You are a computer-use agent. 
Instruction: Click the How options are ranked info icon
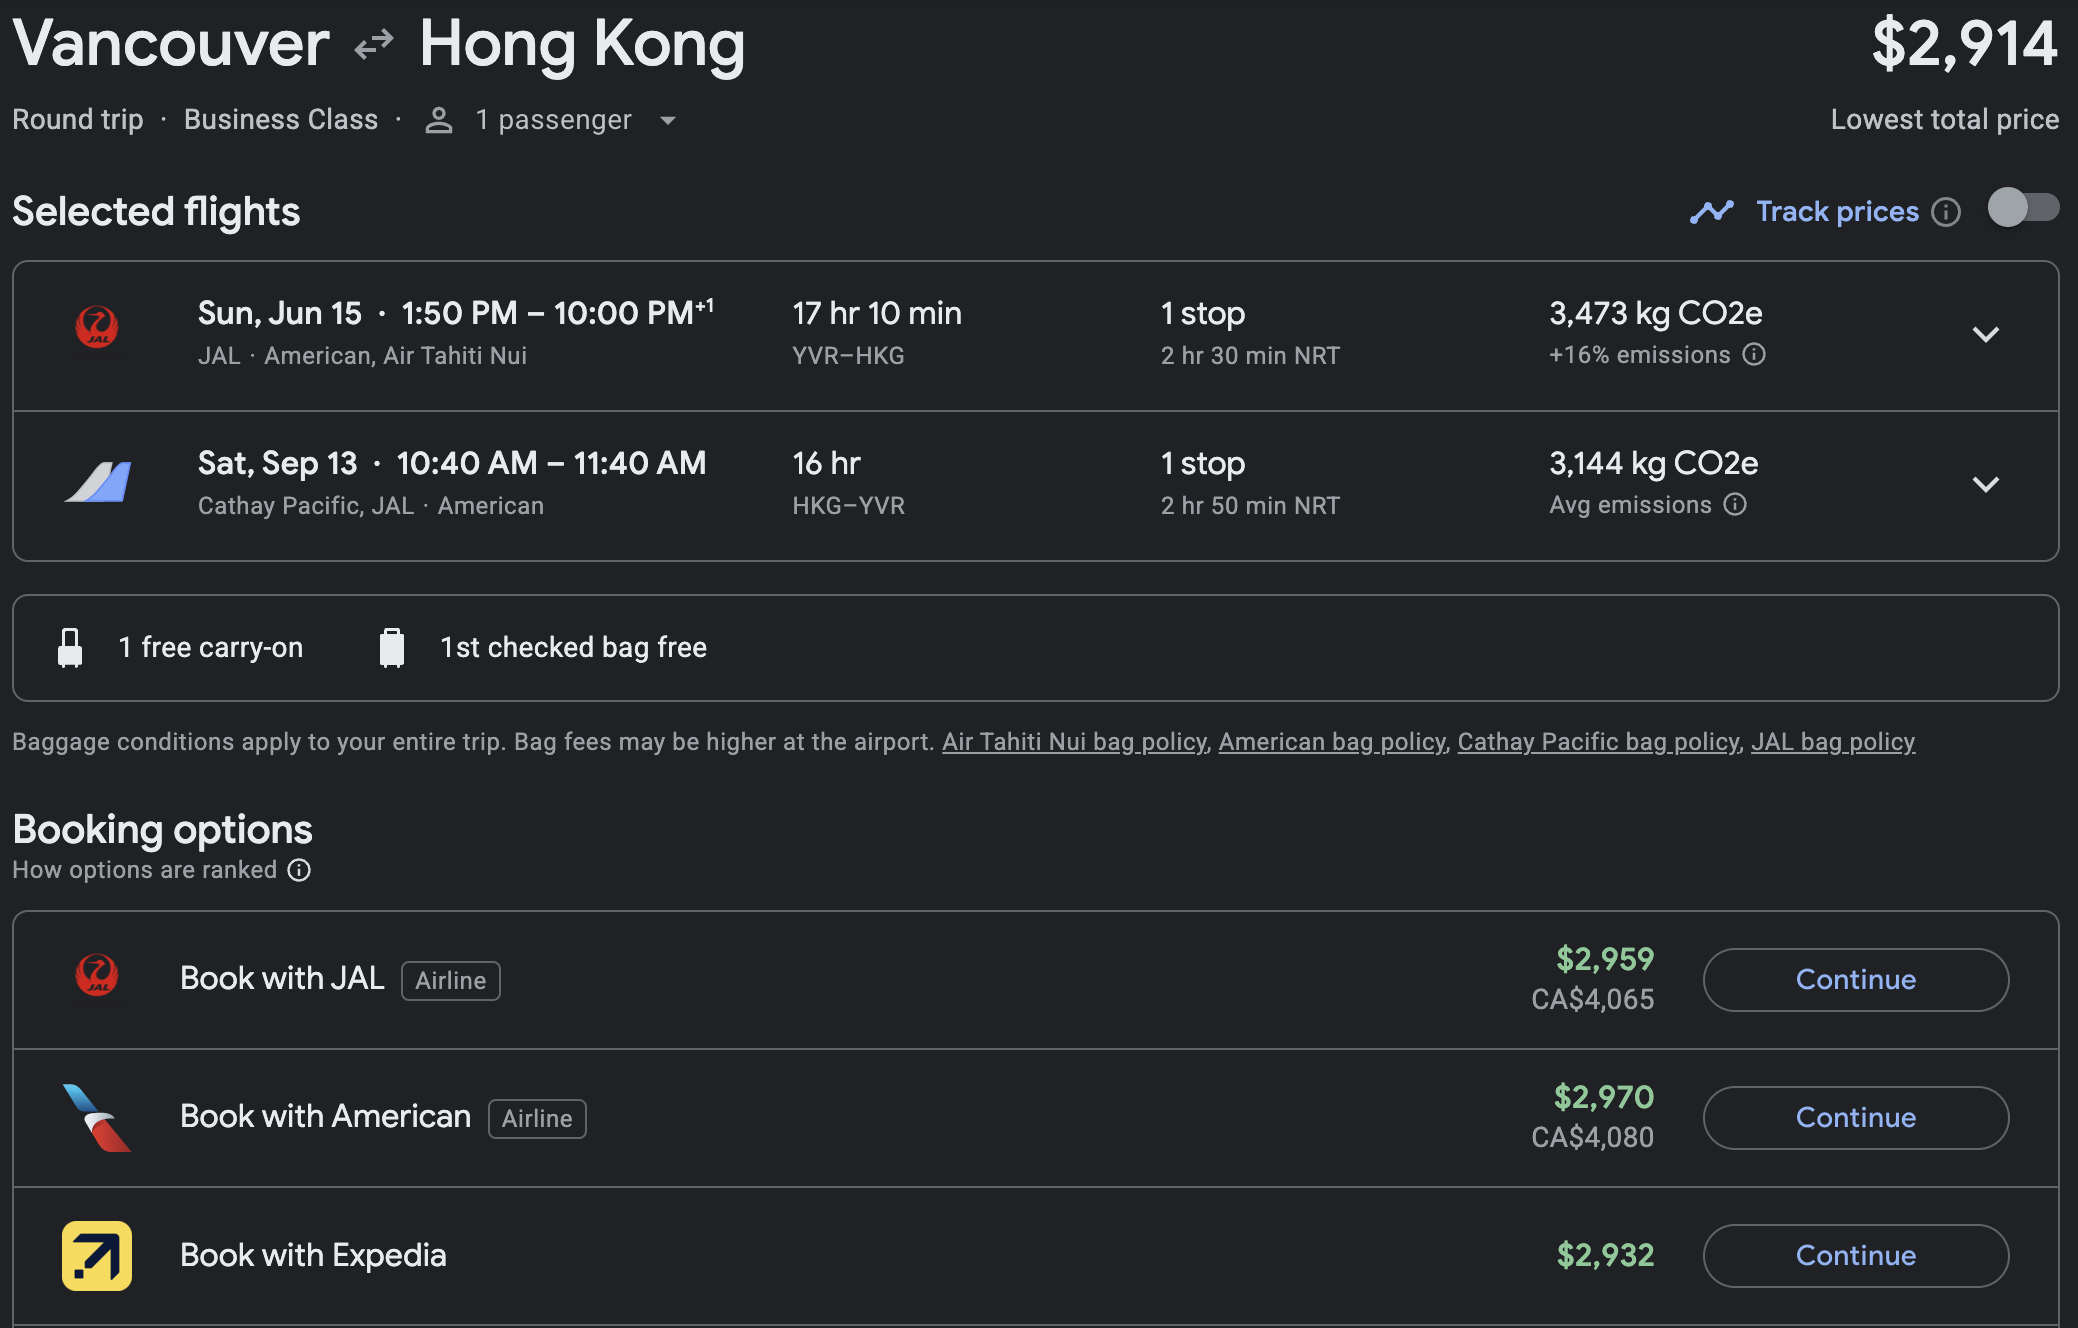[299, 870]
